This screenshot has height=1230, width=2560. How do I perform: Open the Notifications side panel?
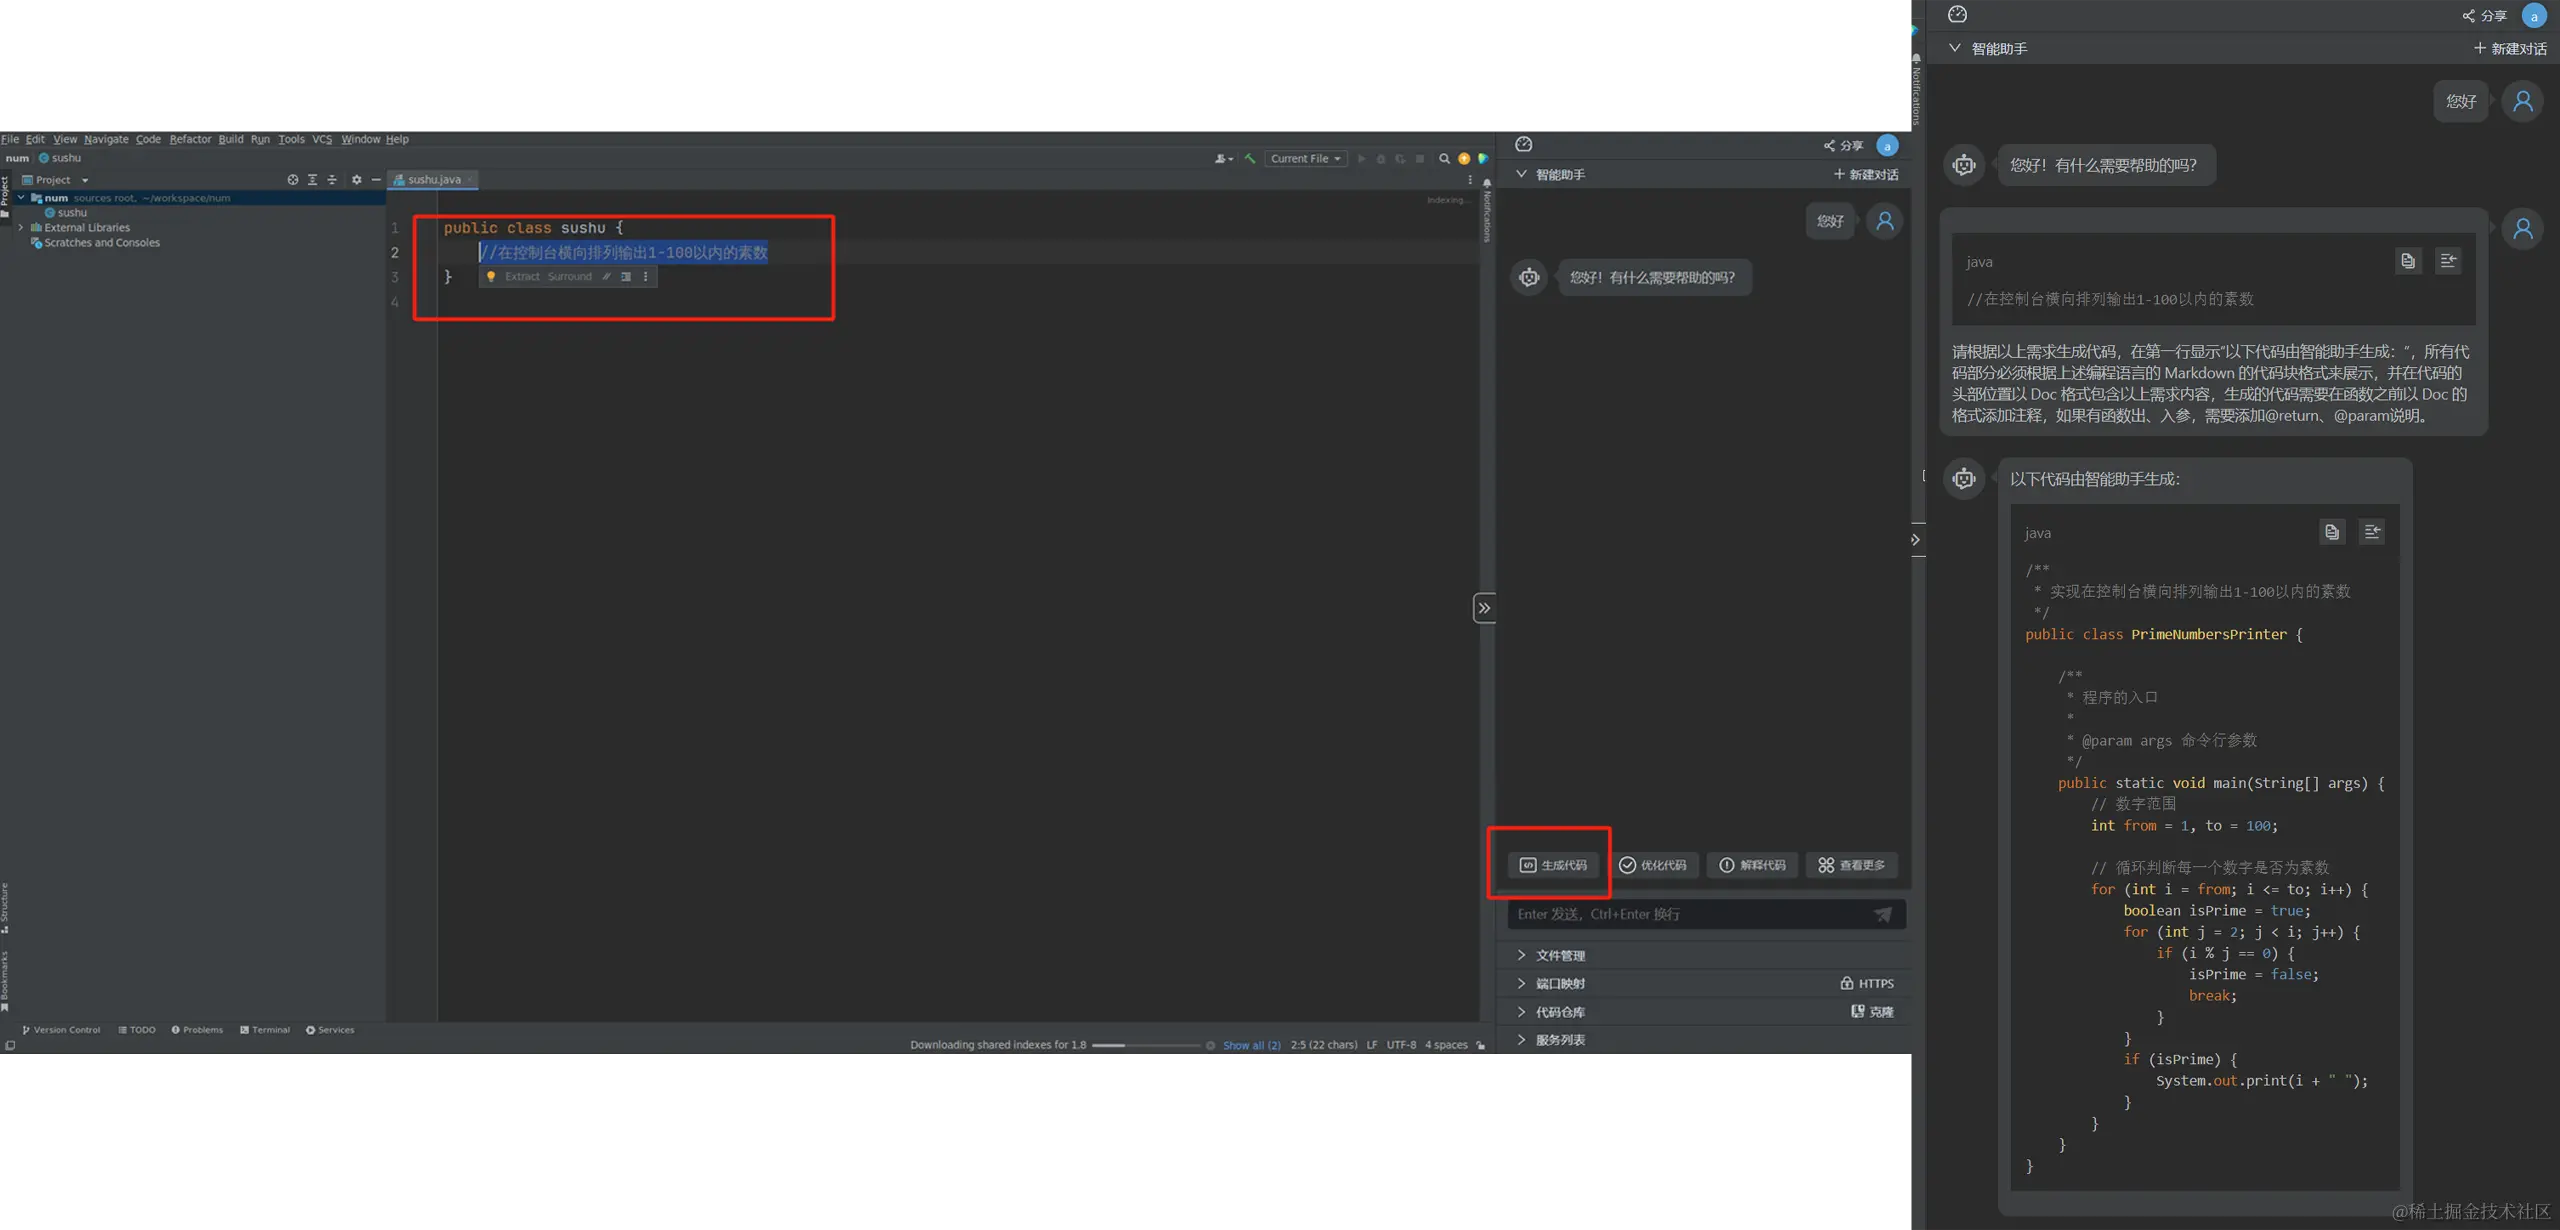(1487, 211)
